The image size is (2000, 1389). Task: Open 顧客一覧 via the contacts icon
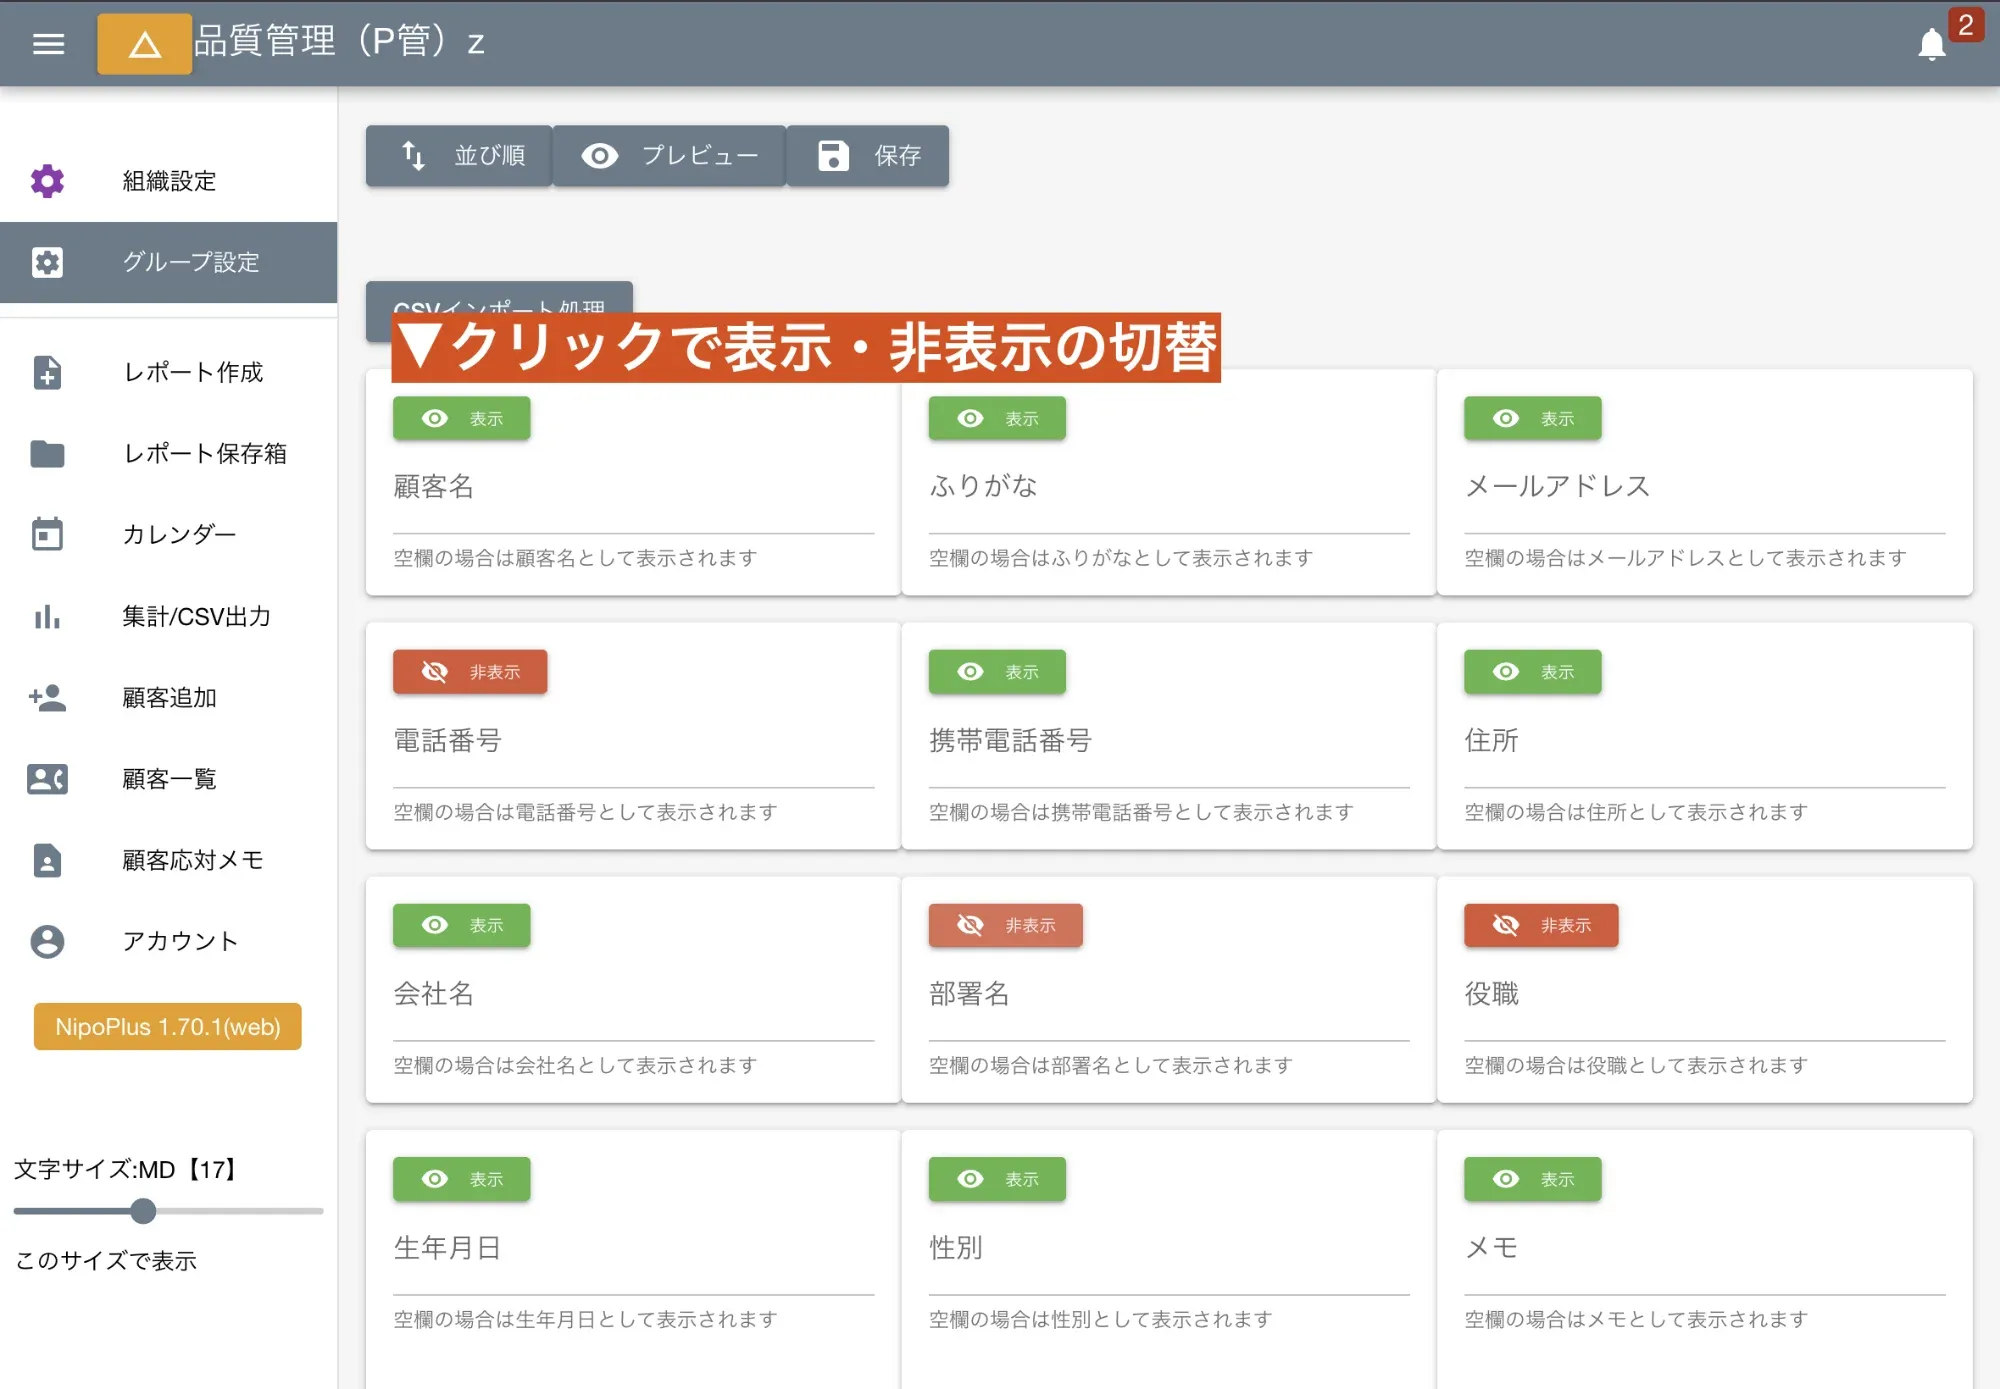point(47,780)
